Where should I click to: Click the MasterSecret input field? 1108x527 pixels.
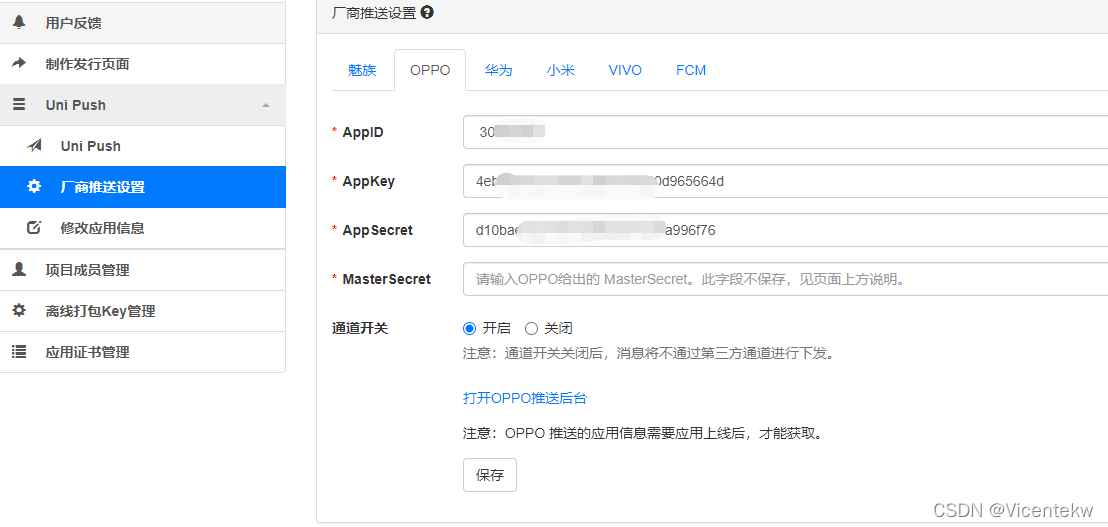click(785, 279)
